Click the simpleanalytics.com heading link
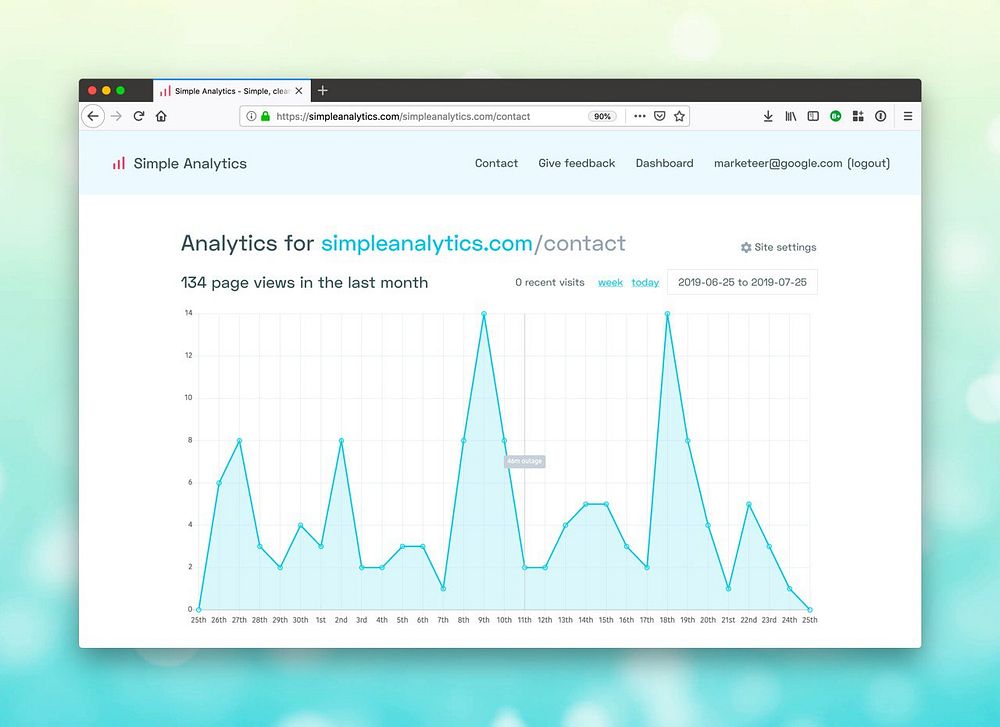Screen dimensions: 1000x727 point(427,244)
